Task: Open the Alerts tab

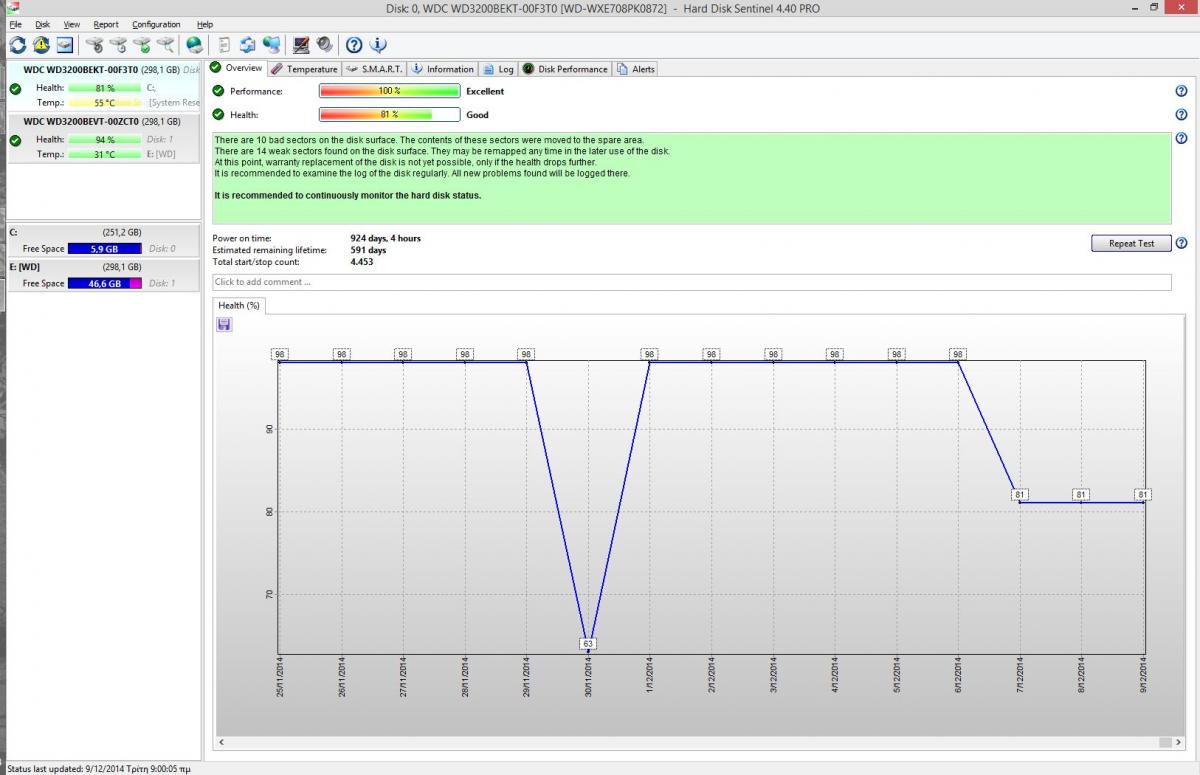Action: click(636, 69)
